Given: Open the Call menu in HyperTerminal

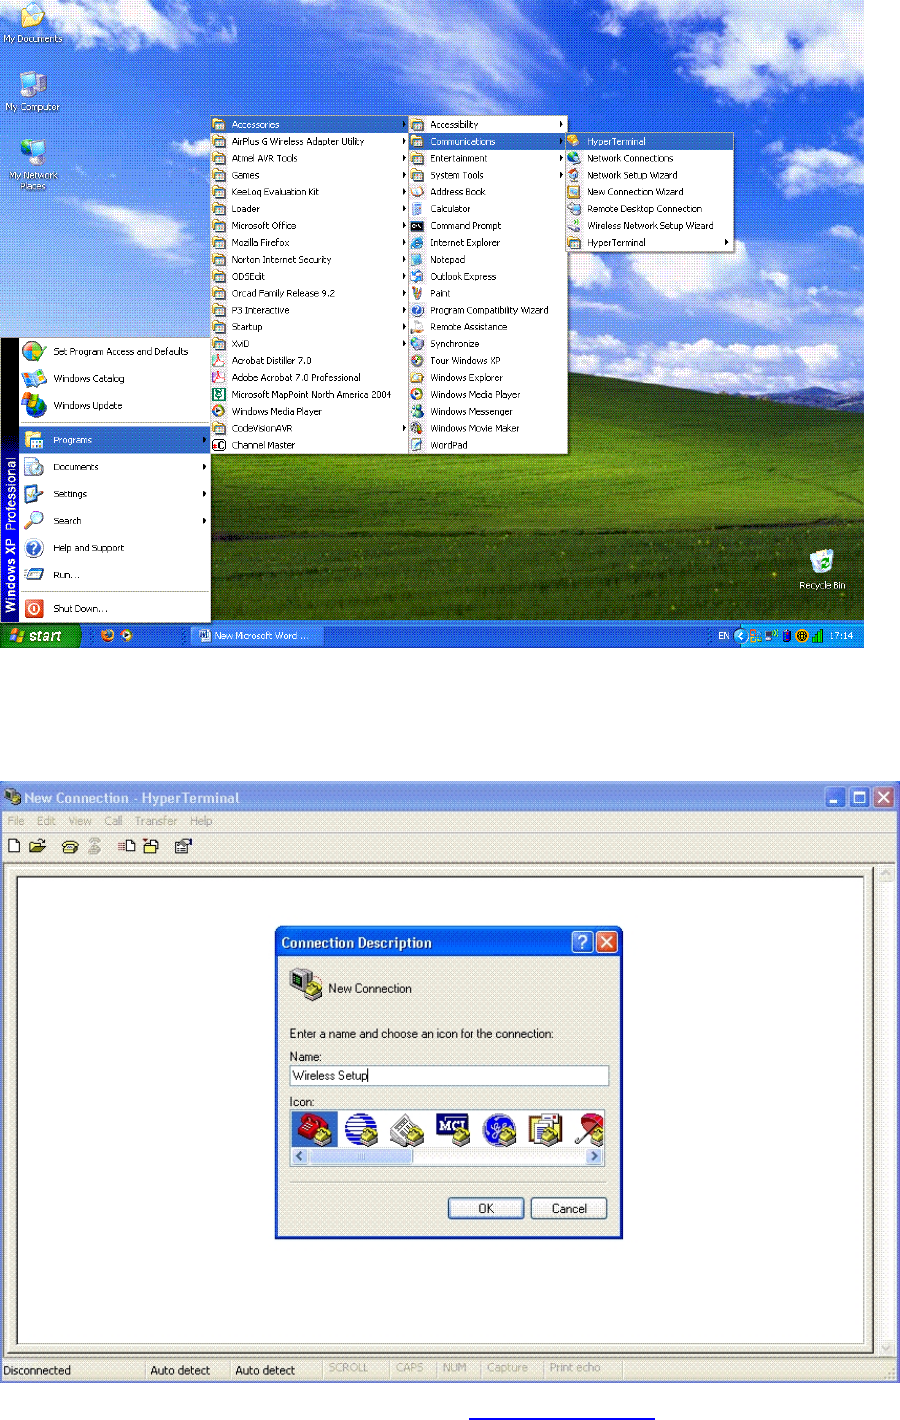Looking at the screenshot, I should (x=113, y=821).
